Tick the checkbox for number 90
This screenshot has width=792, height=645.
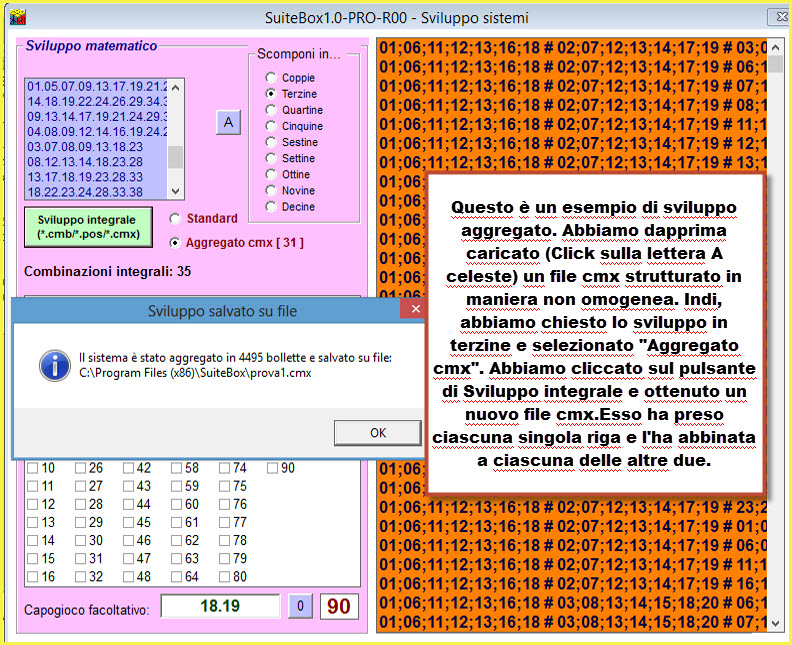tap(274, 468)
